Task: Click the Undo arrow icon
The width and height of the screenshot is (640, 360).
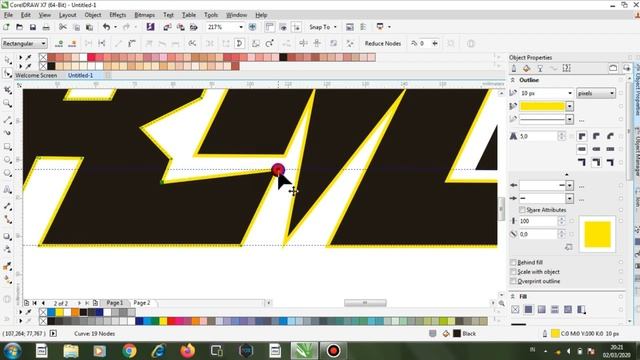Action: pos(107,27)
